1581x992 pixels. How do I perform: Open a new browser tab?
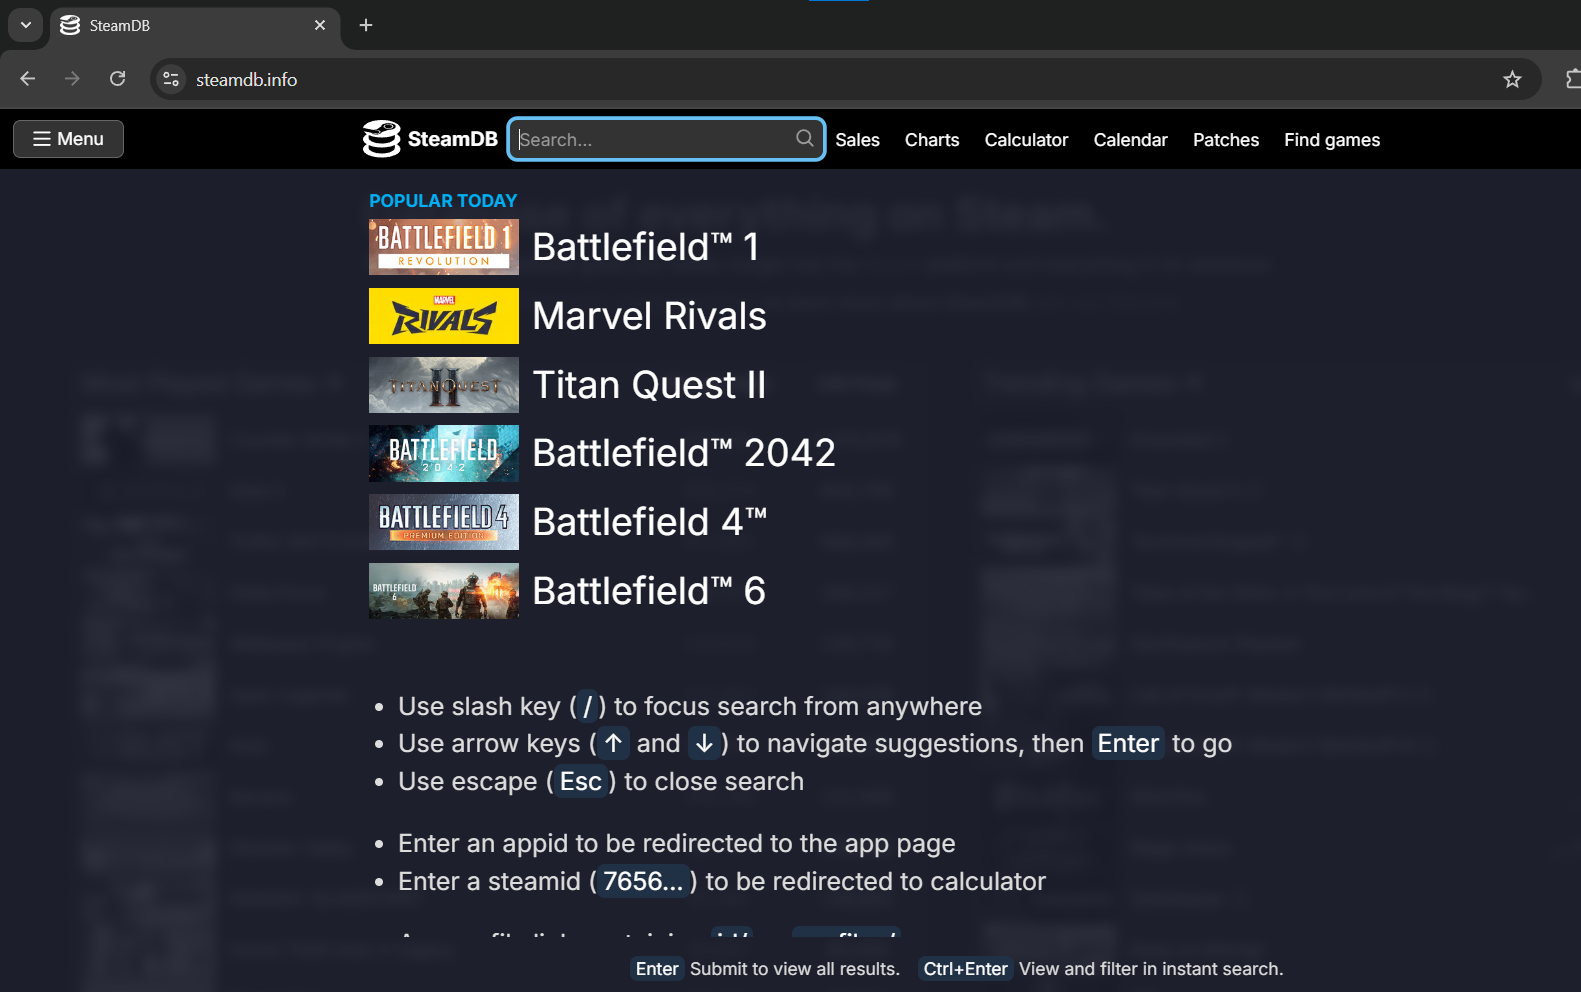[x=366, y=25]
